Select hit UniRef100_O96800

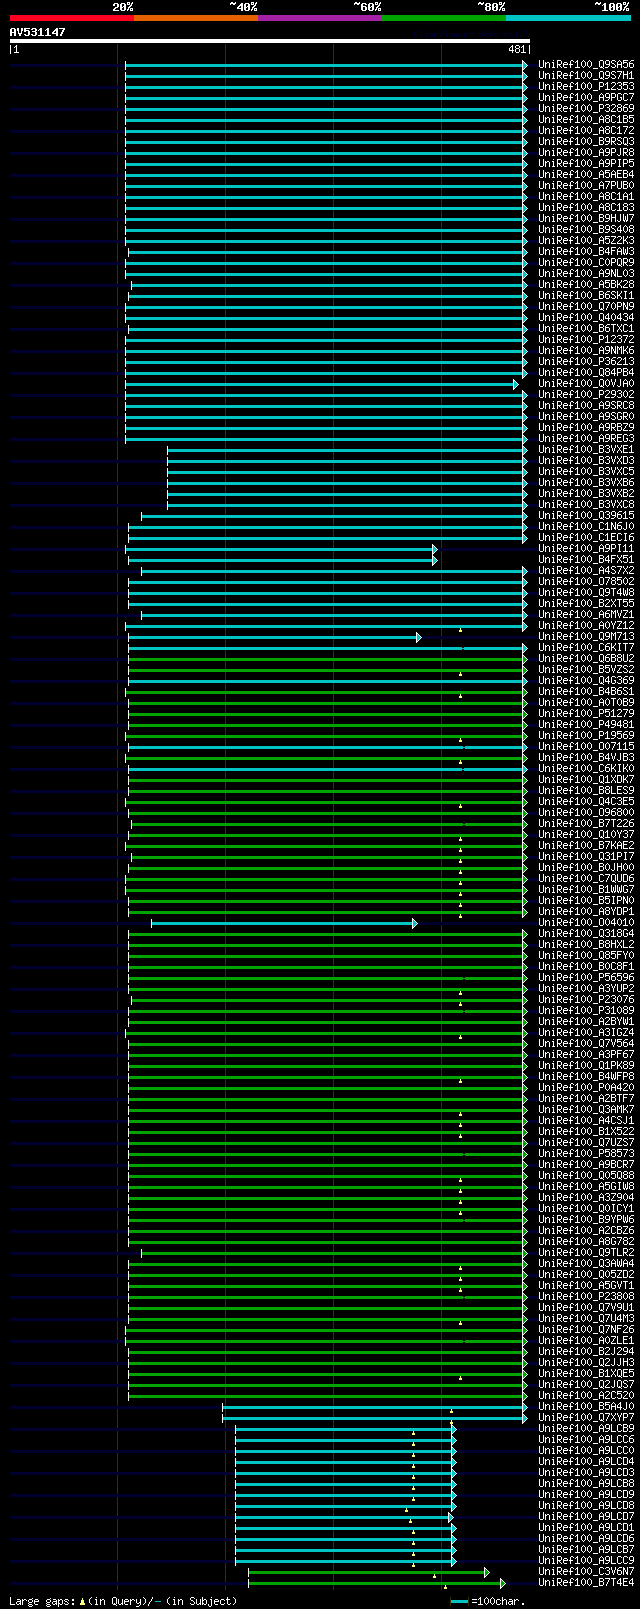(x=586, y=812)
